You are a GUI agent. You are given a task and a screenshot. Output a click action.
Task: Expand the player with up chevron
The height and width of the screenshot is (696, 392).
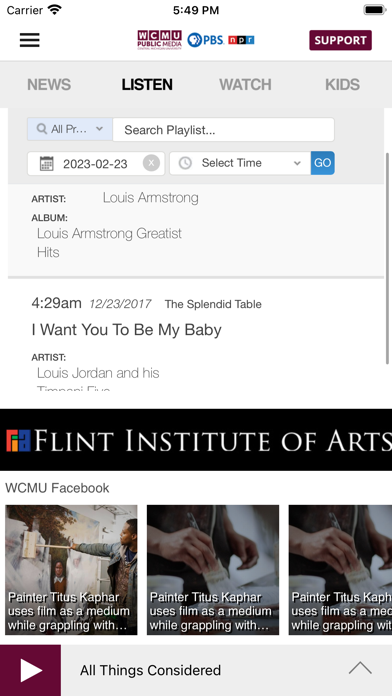pyautogui.click(x=360, y=668)
